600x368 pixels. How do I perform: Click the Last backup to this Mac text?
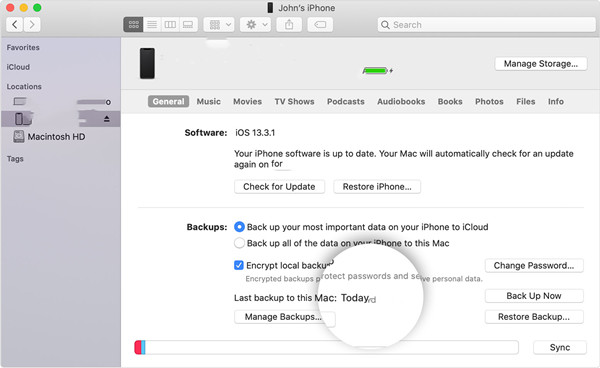click(x=285, y=298)
